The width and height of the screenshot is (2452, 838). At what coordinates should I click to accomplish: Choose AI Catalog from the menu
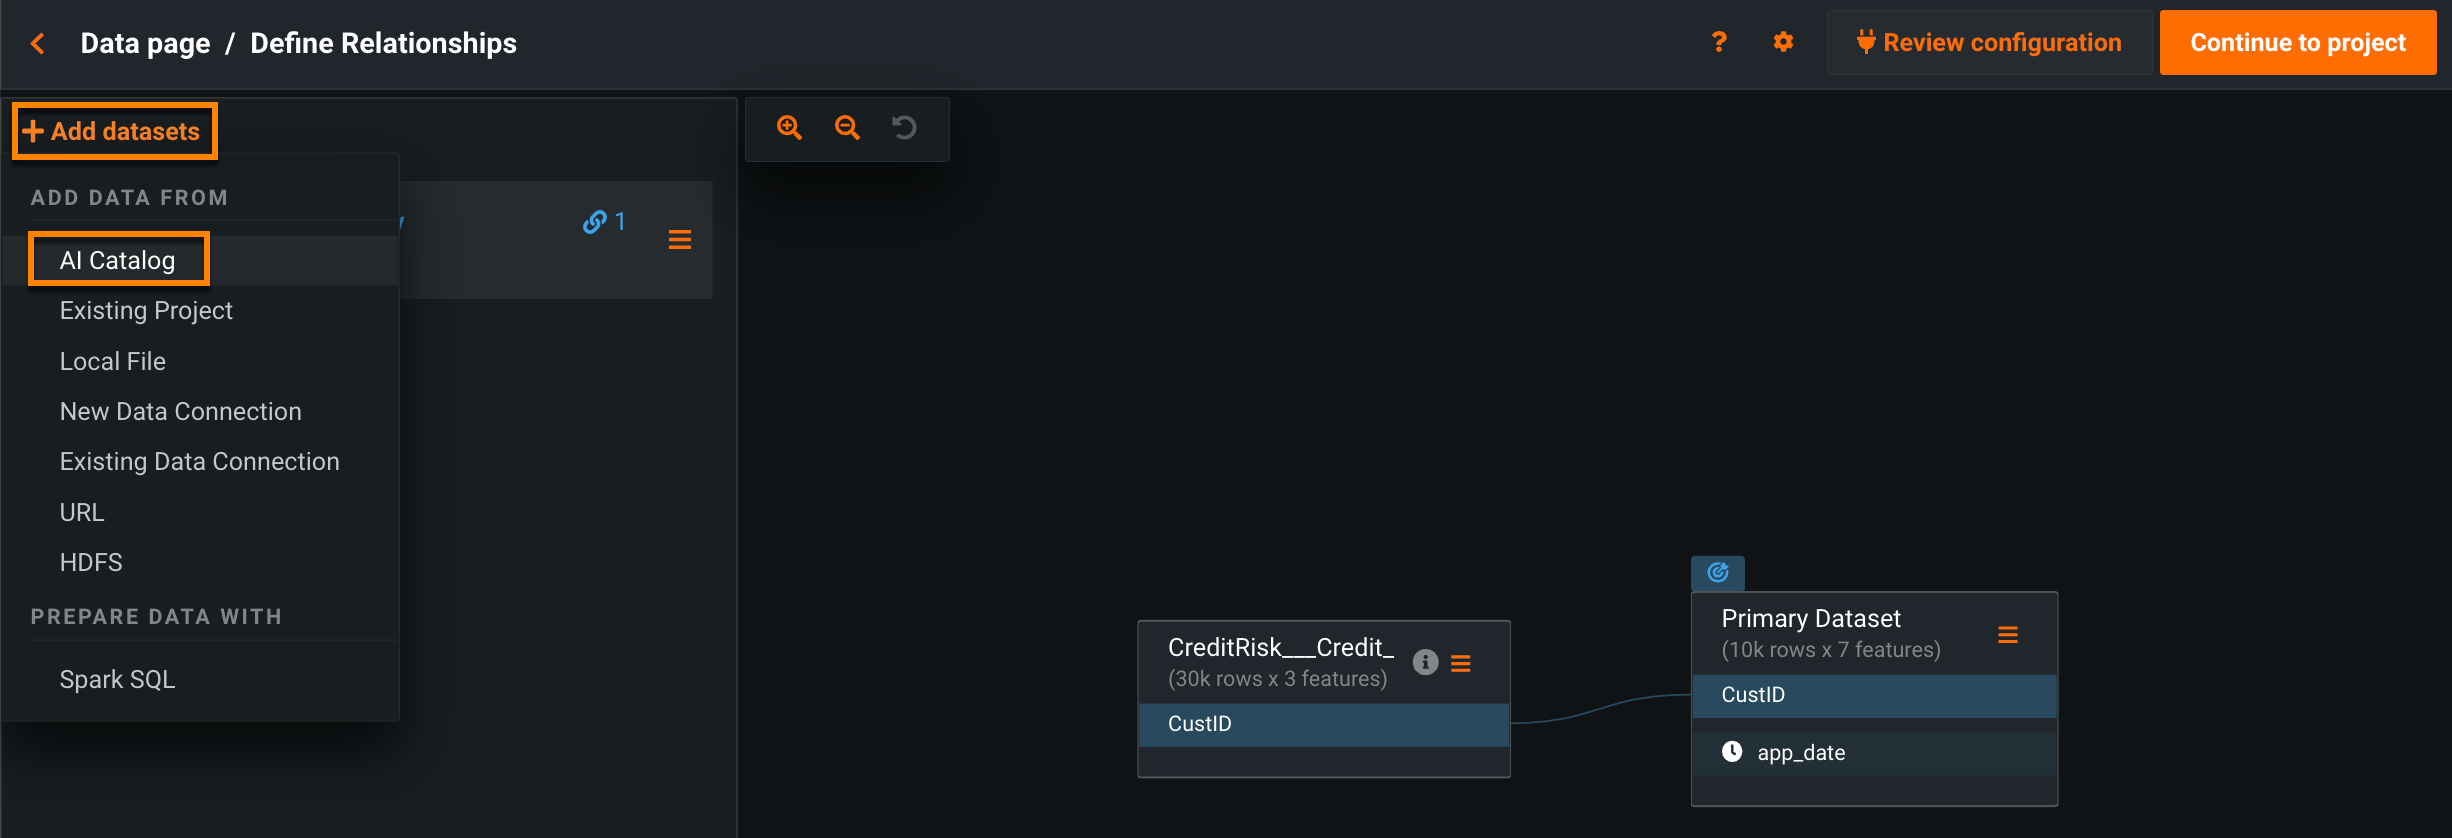point(118,260)
